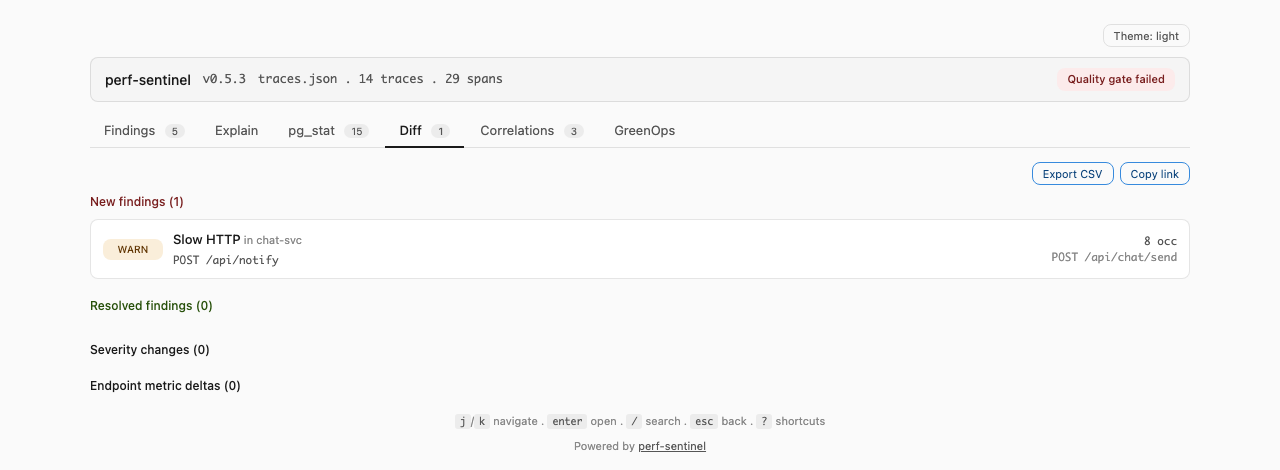Click the perf-sentinel header title
The image size is (1280, 470).
click(x=148, y=79)
